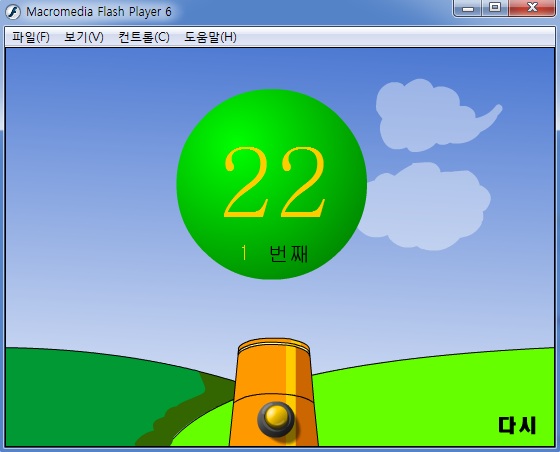The width and height of the screenshot is (560, 452).
Task: Click the Macromedia Flash Player 6 title text
Action: tap(99, 12)
